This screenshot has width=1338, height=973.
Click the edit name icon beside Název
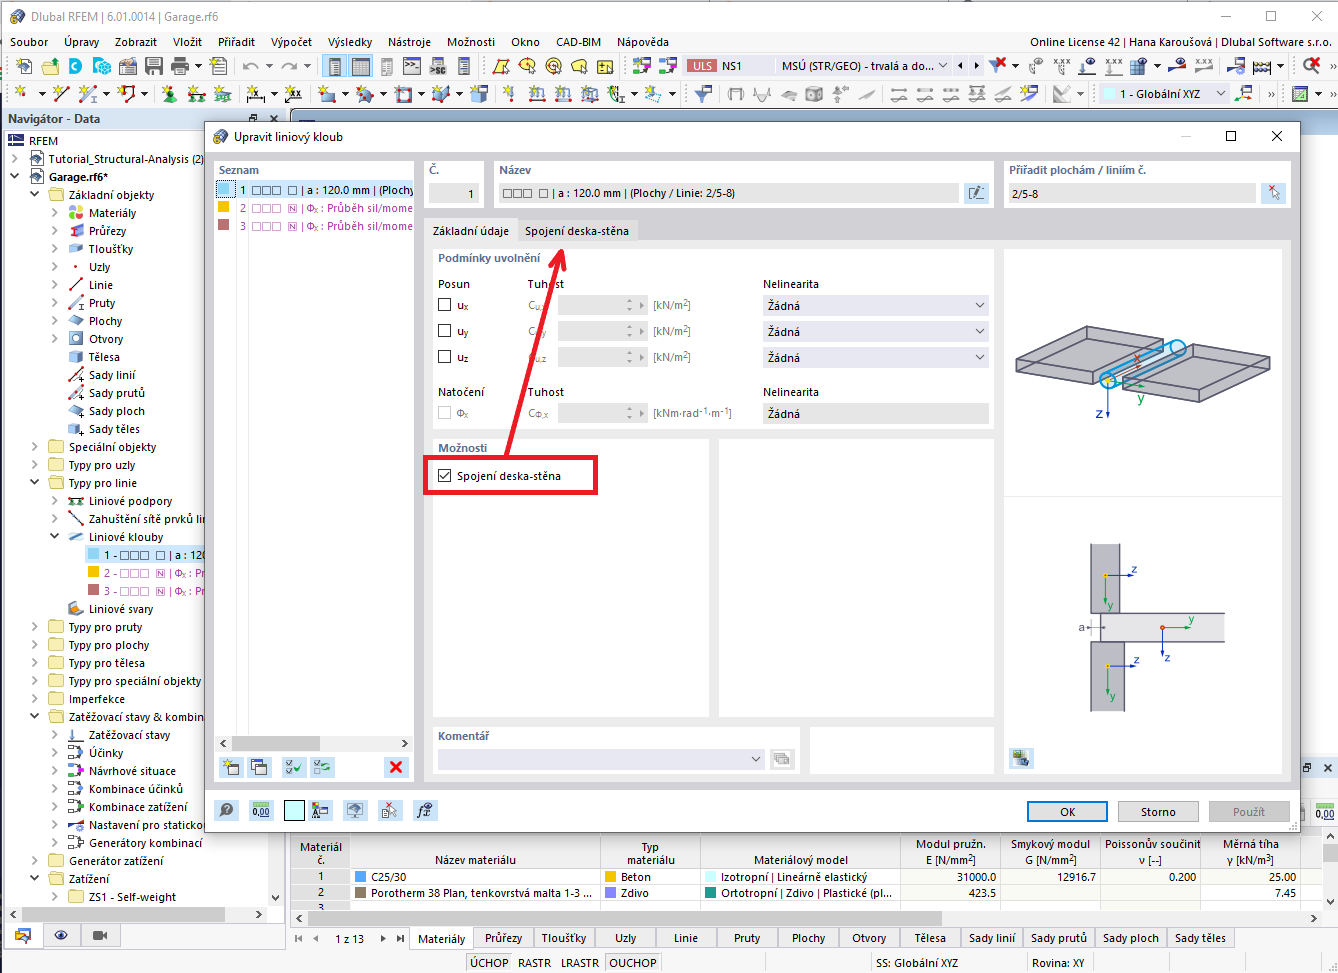click(x=976, y=193)
